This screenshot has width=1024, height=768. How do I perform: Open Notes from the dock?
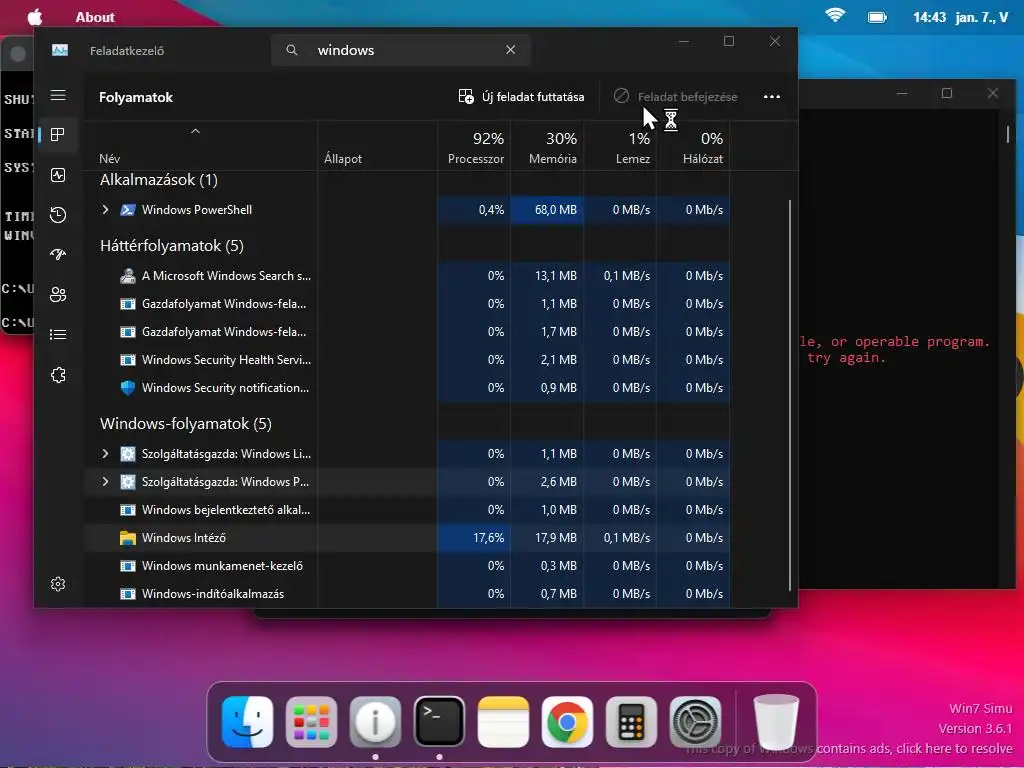504,722
